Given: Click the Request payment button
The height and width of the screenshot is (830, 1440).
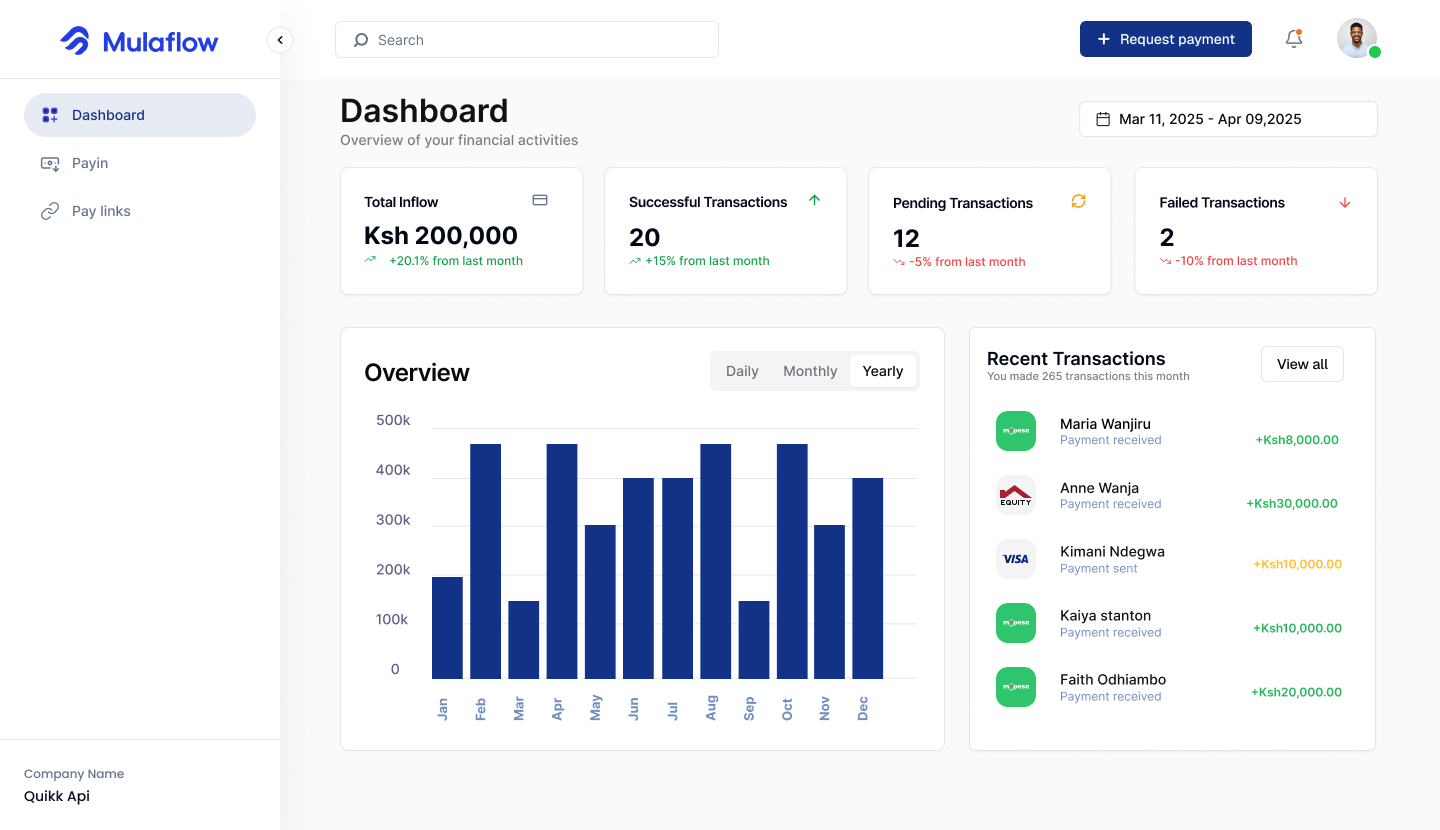Looking at the screenshot, I should [x=1166, y=38].
